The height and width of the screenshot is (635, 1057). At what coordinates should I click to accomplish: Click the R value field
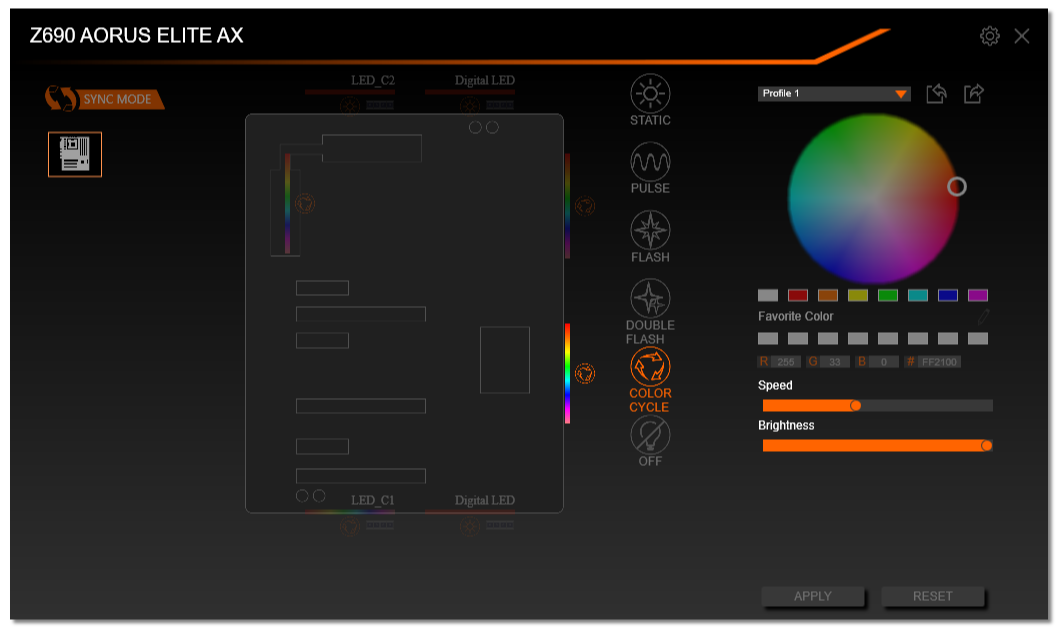[x=786, y=362]
